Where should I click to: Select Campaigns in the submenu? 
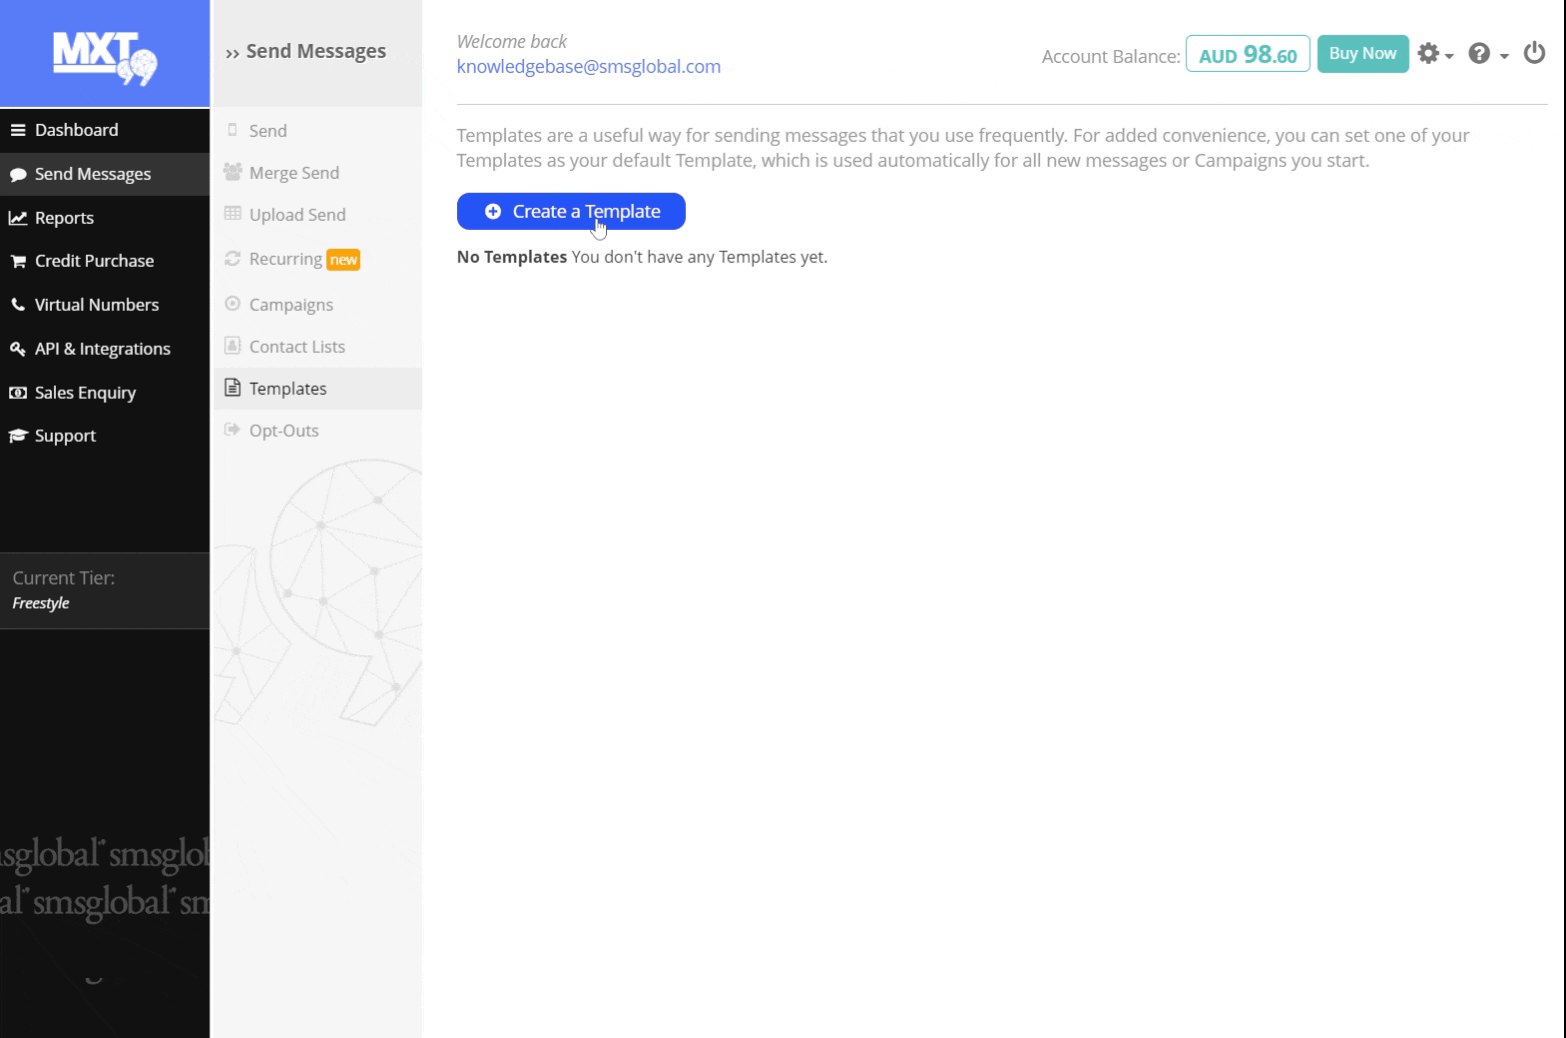click(291, 305)
